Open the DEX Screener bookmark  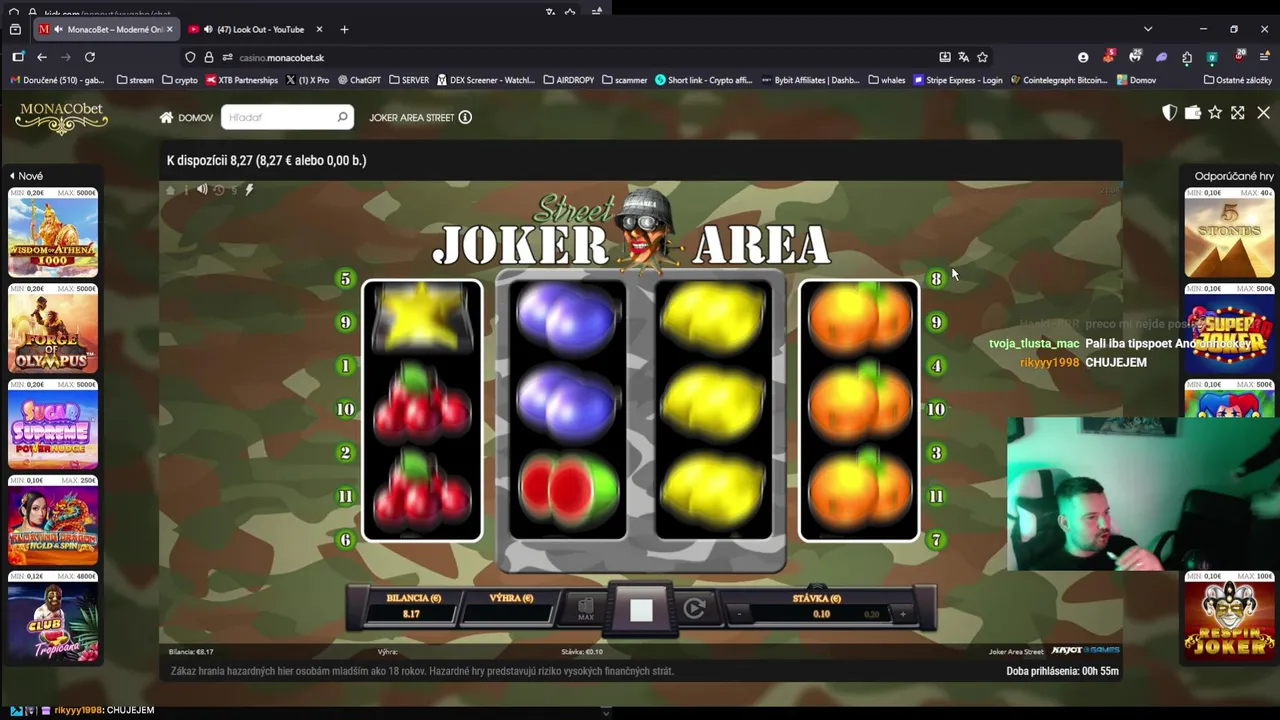pyautogui.click(x=486, y=80)
